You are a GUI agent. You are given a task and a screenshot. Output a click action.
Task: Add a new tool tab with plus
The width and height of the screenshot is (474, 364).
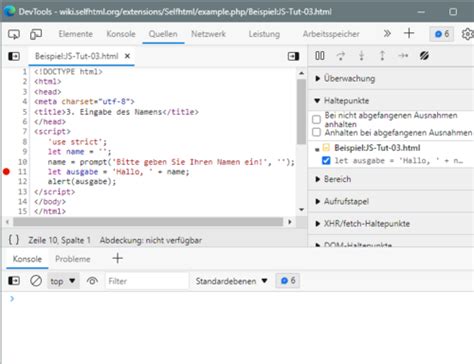(409, 33)
